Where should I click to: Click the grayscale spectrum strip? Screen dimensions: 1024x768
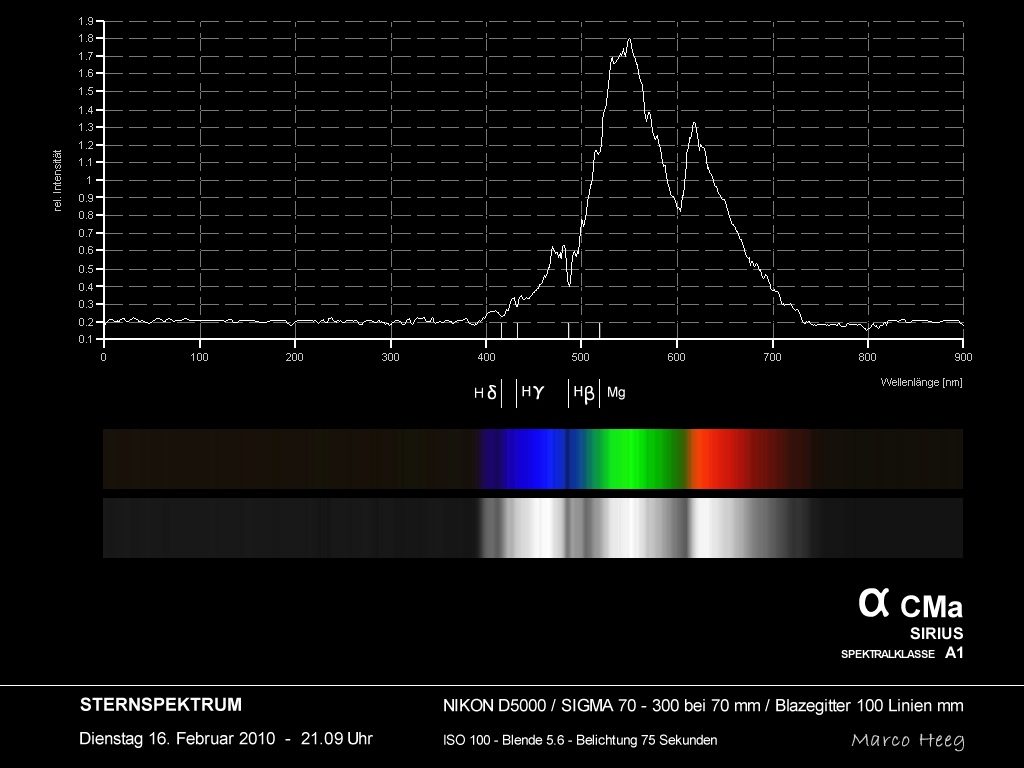coord(532,528)
